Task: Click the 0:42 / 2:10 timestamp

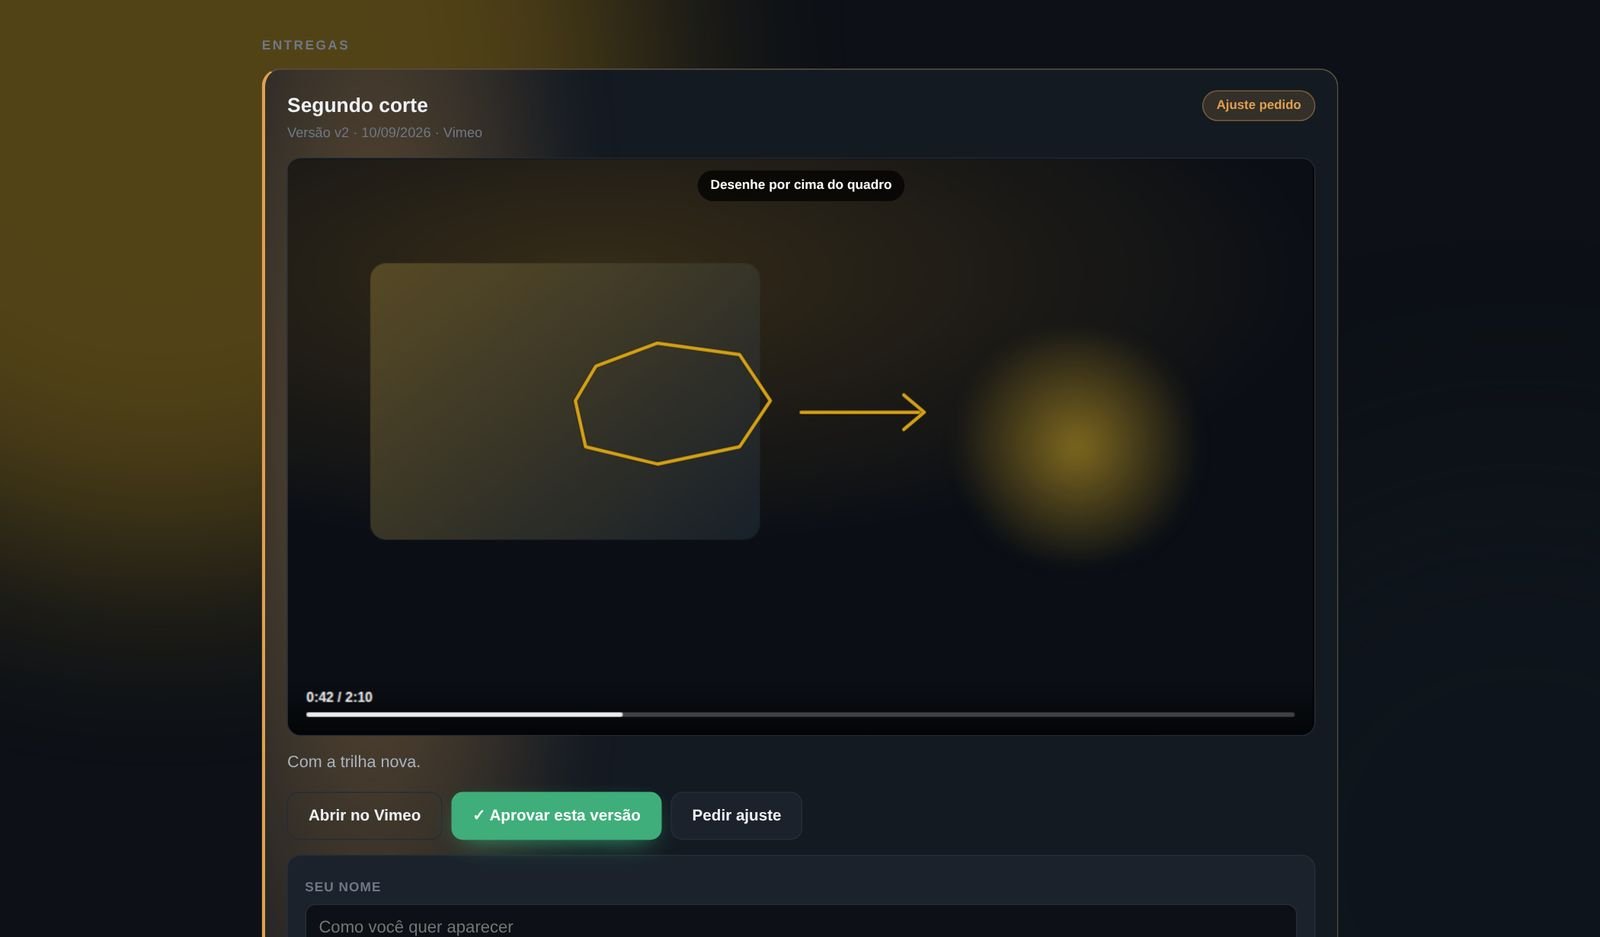Action: pyautogui.click(x=339, y=697)
